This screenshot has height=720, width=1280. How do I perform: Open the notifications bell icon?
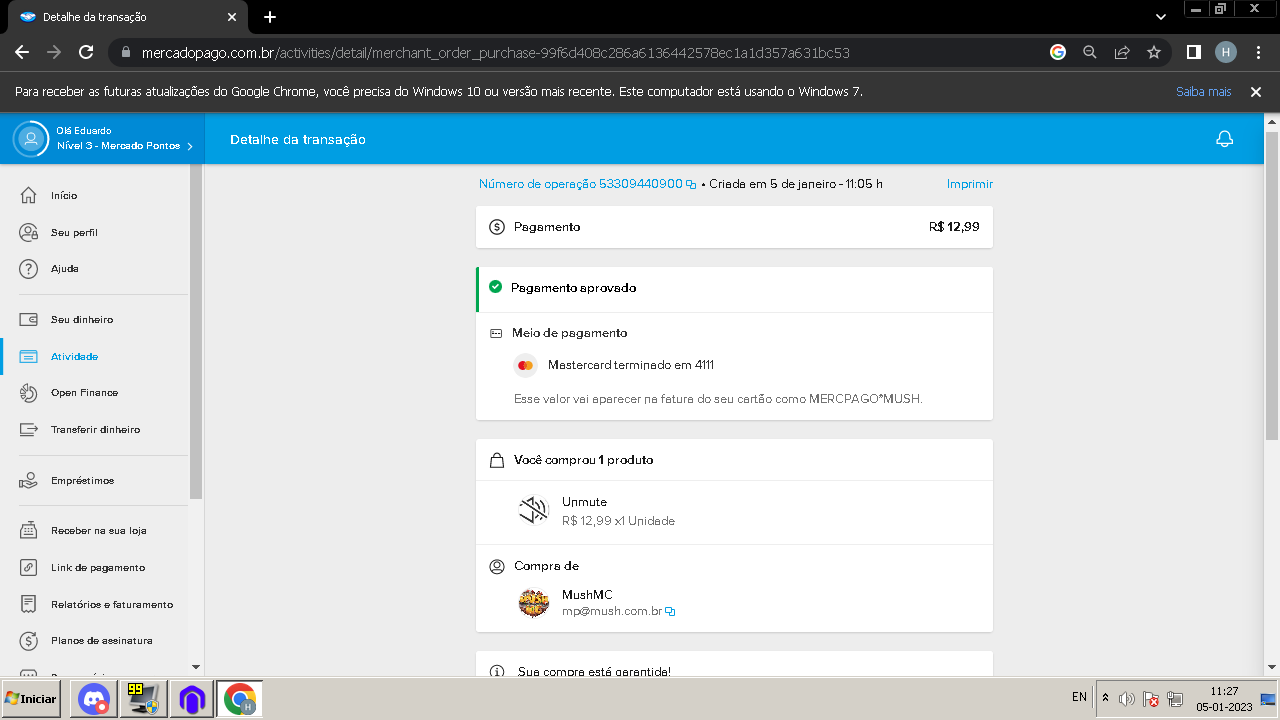click(x=1224, y=139)
